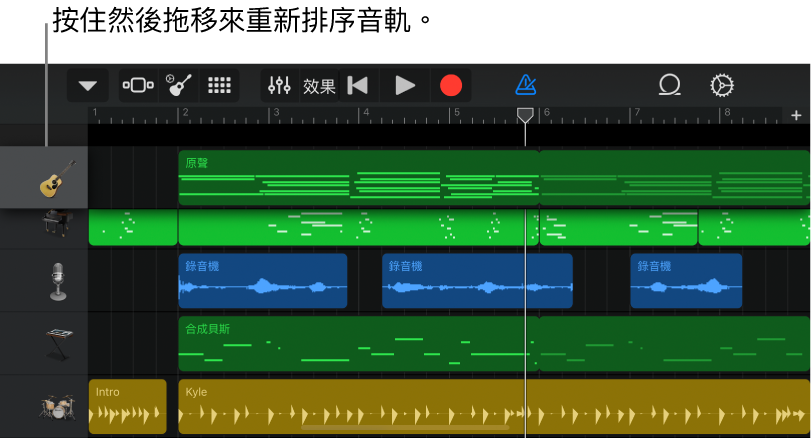
Task: Click bar 7 on the ruler
Action: [x=637, y=113]
